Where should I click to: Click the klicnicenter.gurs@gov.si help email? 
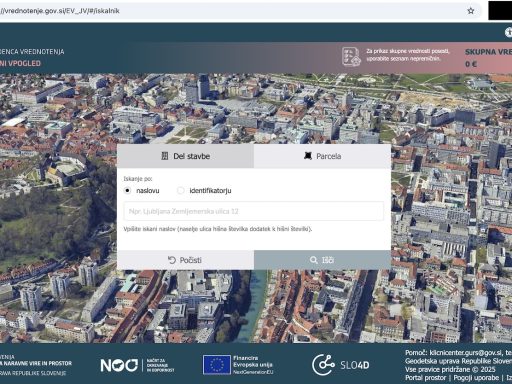click(465, 353)
